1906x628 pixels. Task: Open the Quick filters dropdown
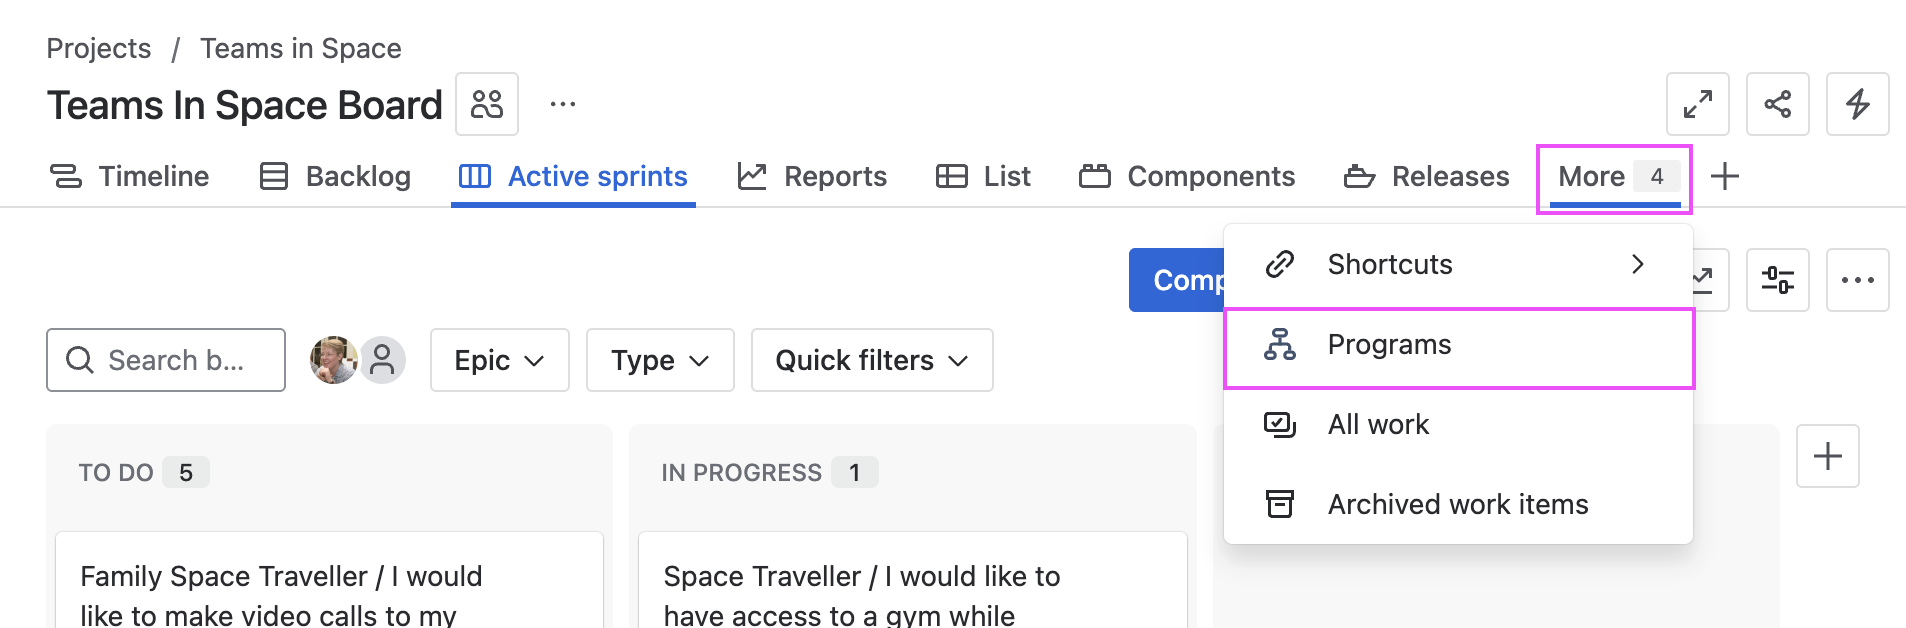click(x=871, y=360)
